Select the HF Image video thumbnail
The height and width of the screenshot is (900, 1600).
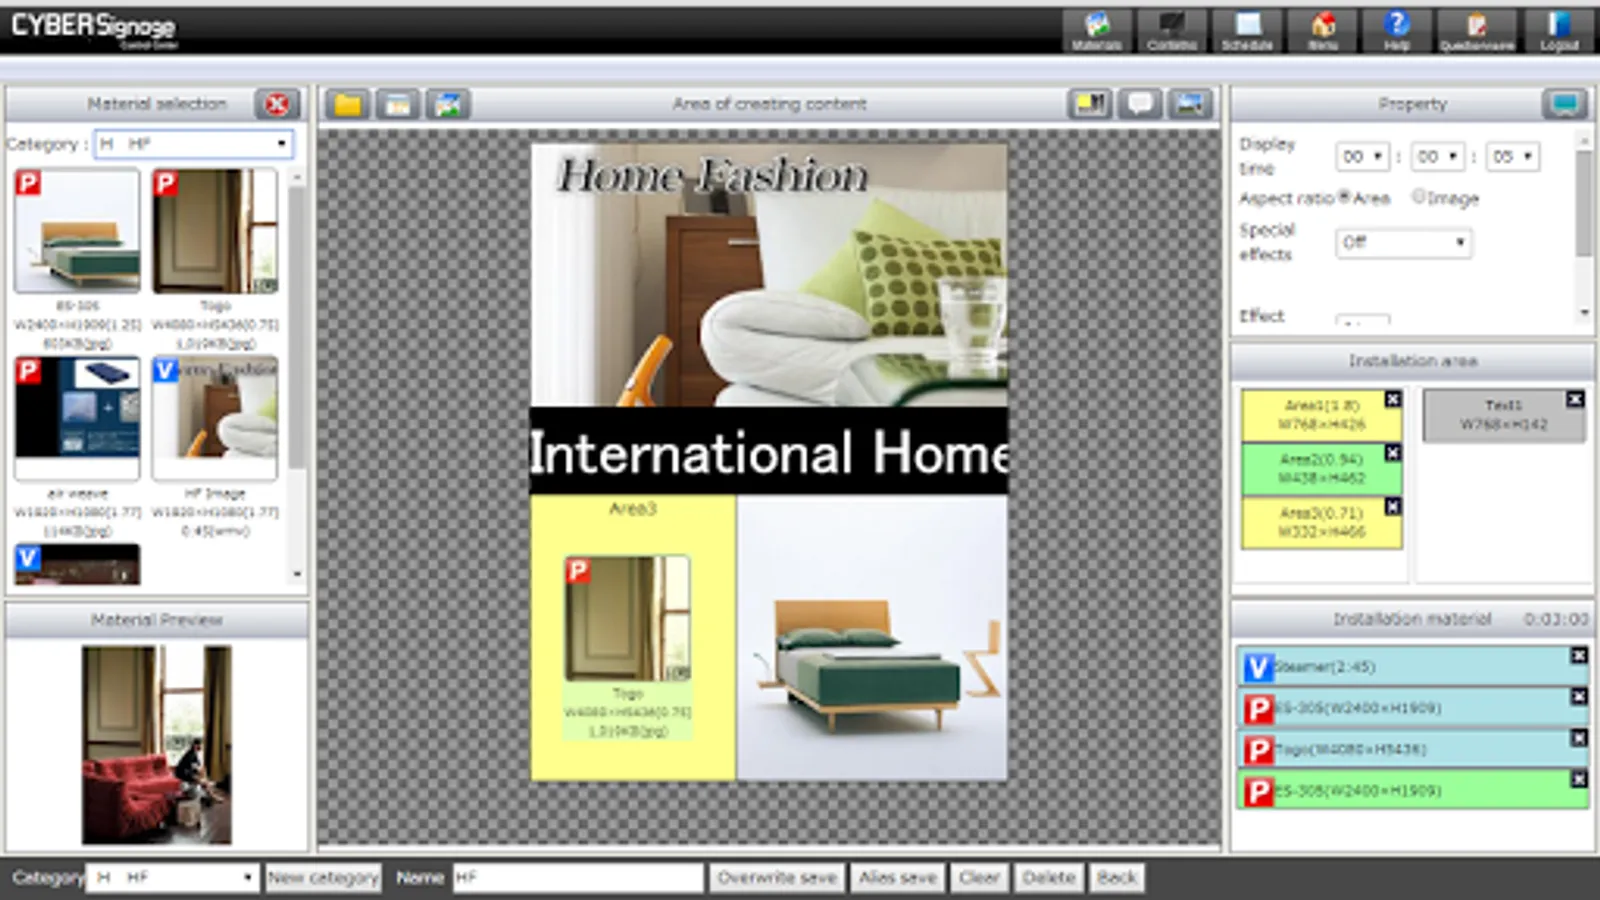[x=215, y=419]
